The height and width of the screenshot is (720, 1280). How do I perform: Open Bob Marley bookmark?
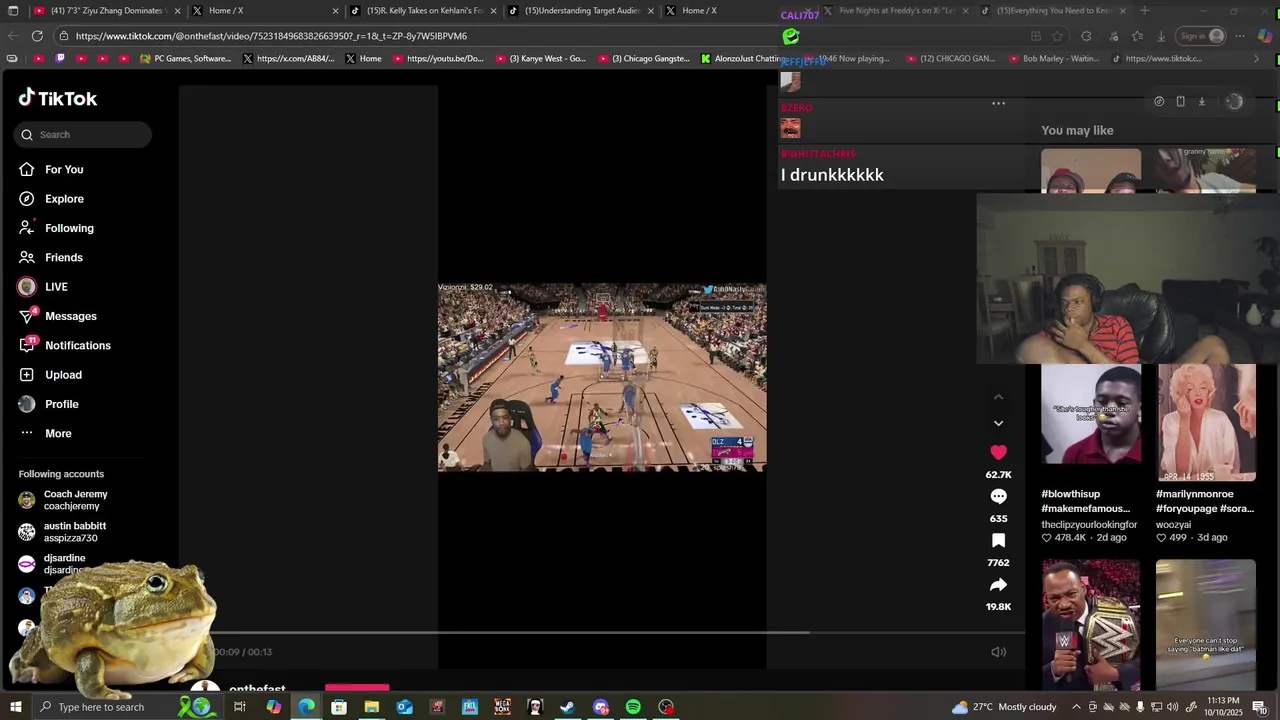tap(1053, 59)
